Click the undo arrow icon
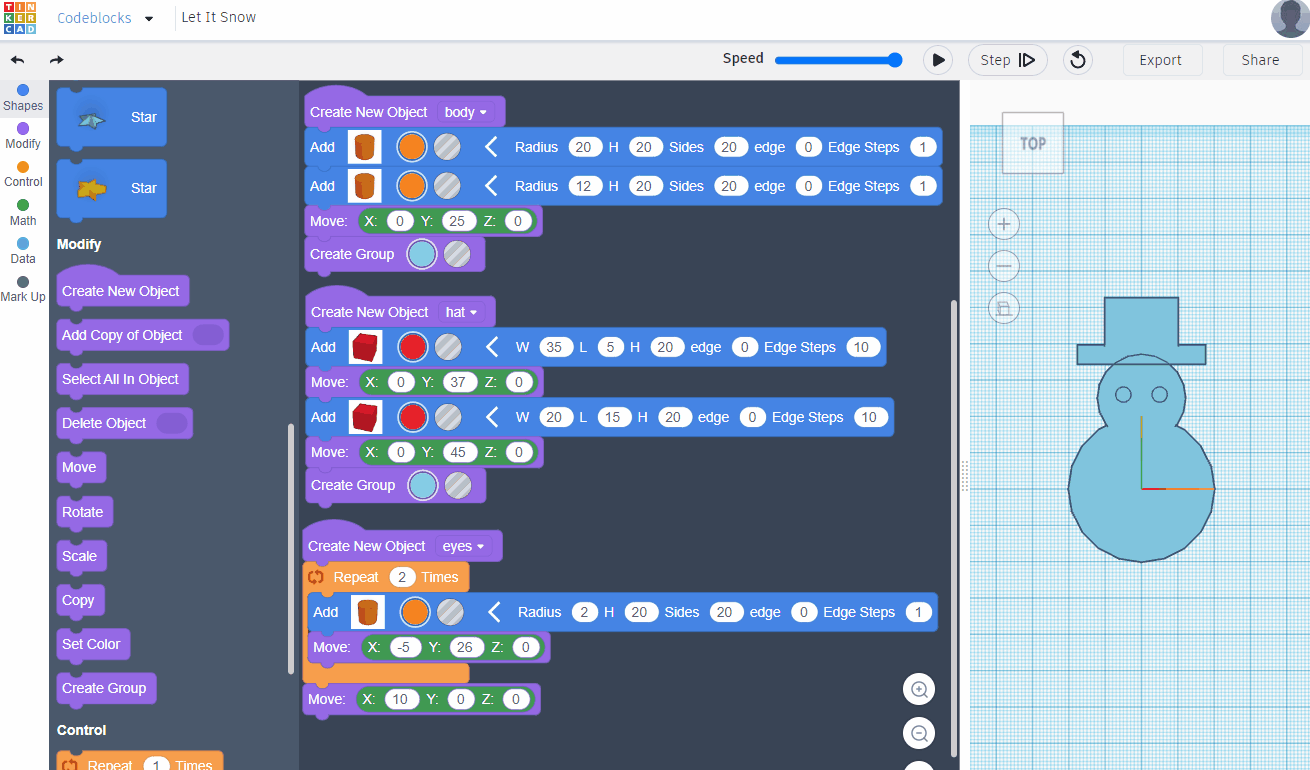The width and height of the screenshot is (1310, 770). click(17, 60)
